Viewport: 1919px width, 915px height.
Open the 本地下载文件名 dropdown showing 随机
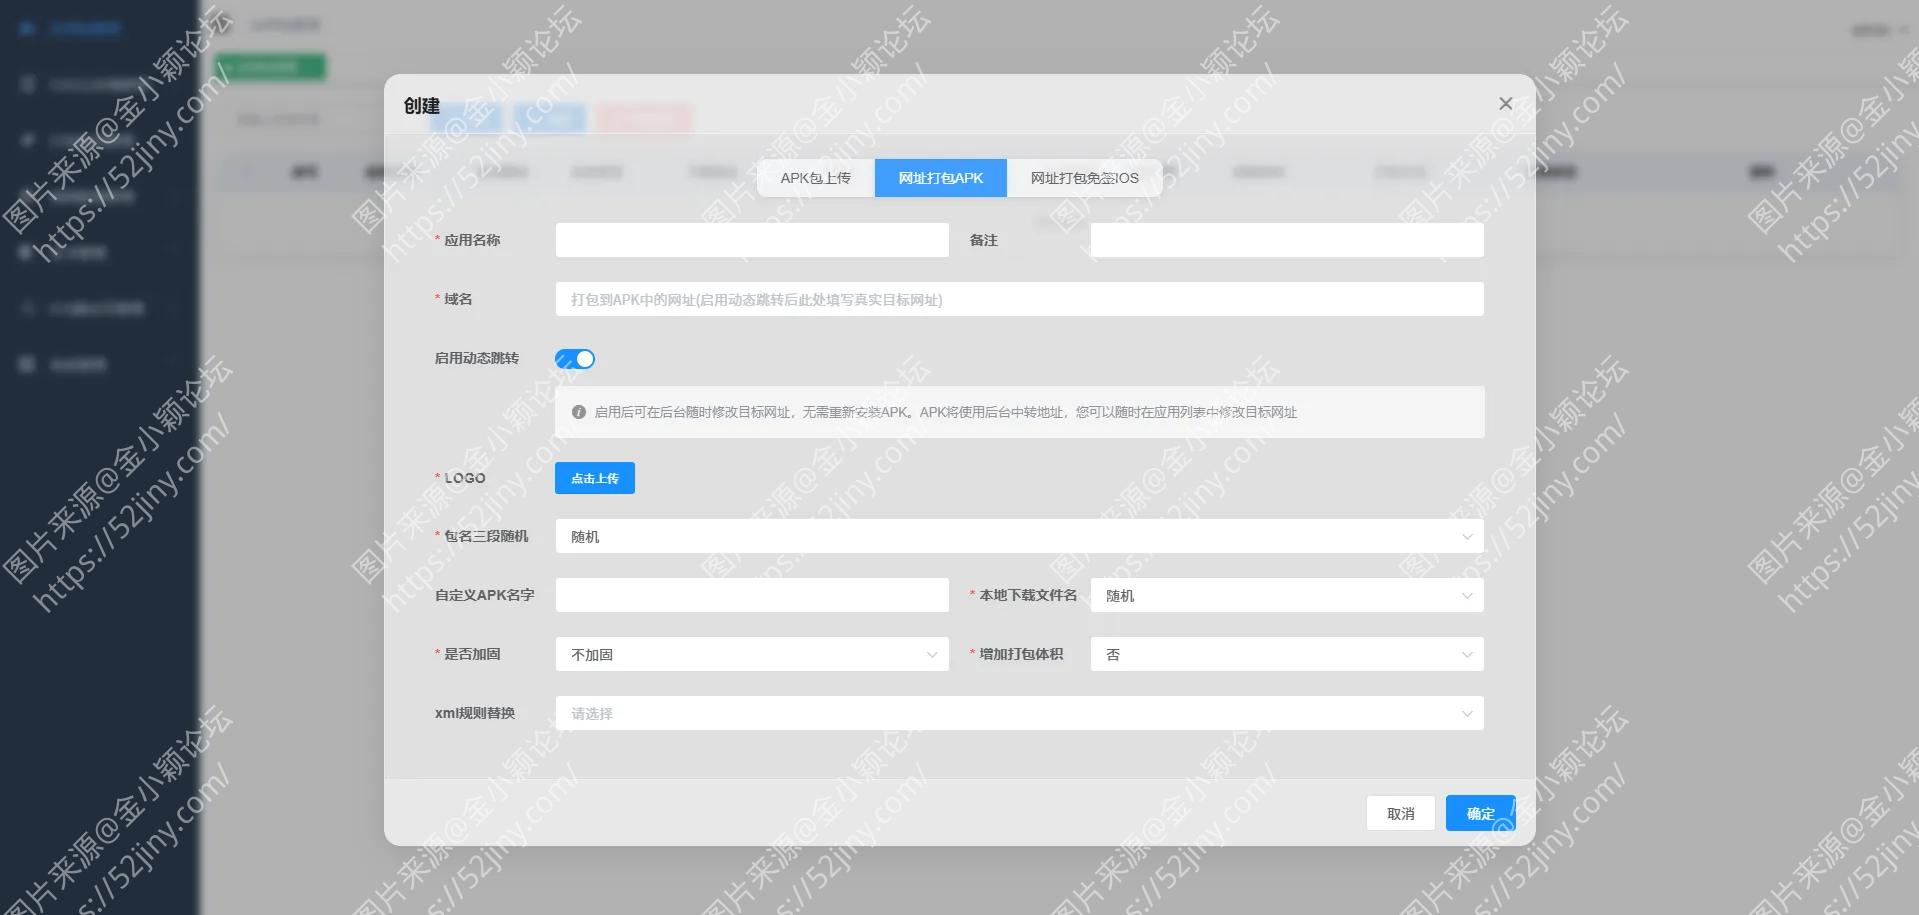(x=1286, y=594)
